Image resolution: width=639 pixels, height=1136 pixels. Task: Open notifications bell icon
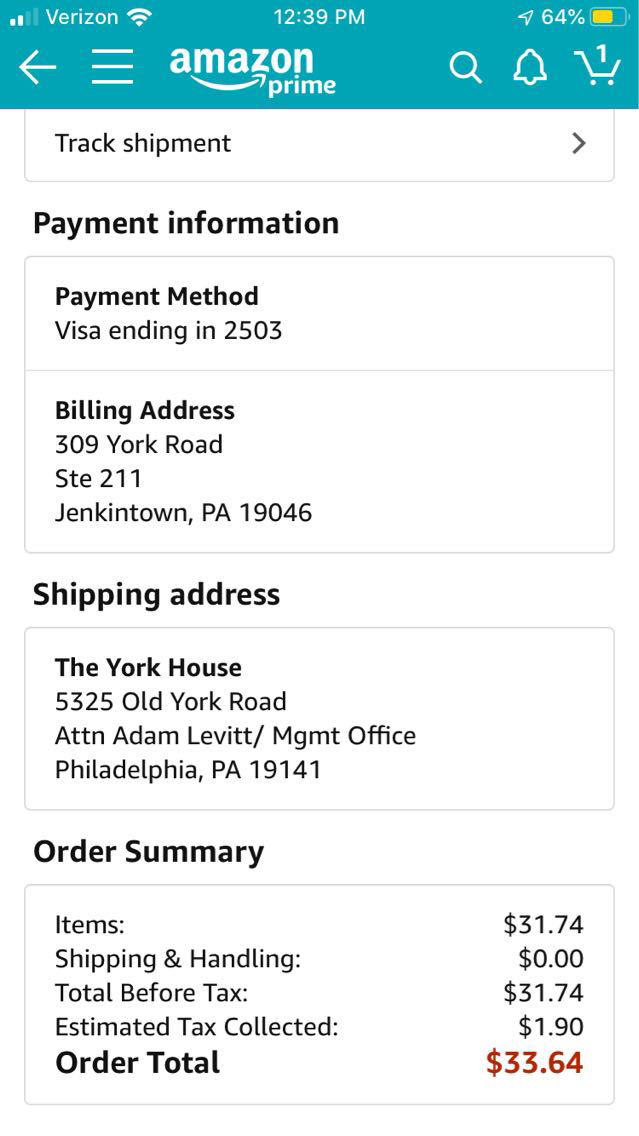[x=530, y=68]
